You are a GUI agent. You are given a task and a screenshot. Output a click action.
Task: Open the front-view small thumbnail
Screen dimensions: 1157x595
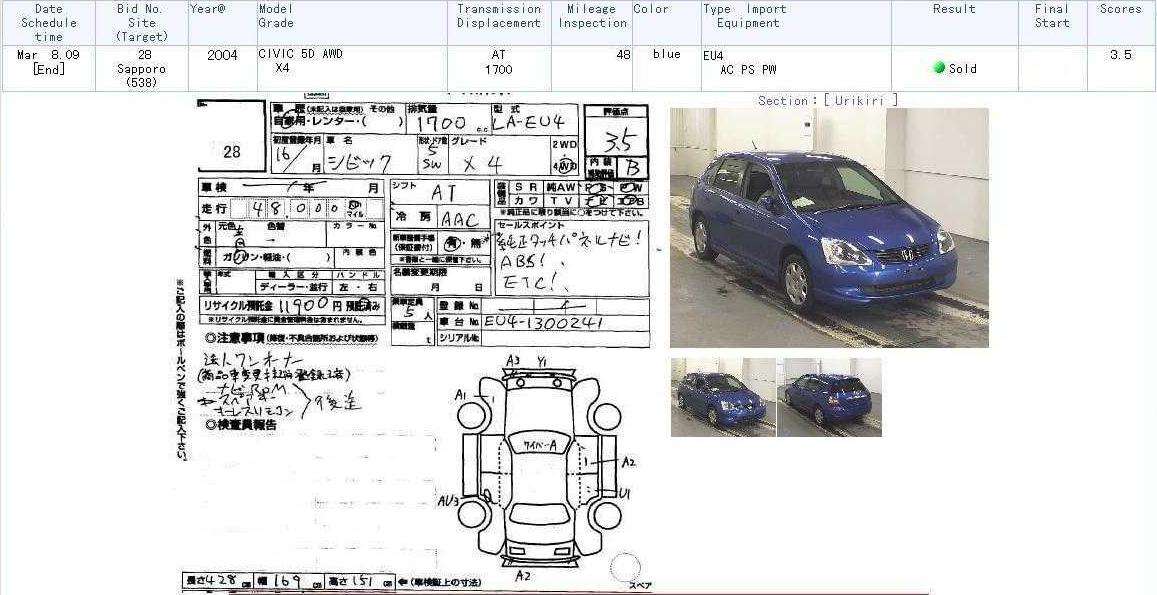tap(723, 397)
